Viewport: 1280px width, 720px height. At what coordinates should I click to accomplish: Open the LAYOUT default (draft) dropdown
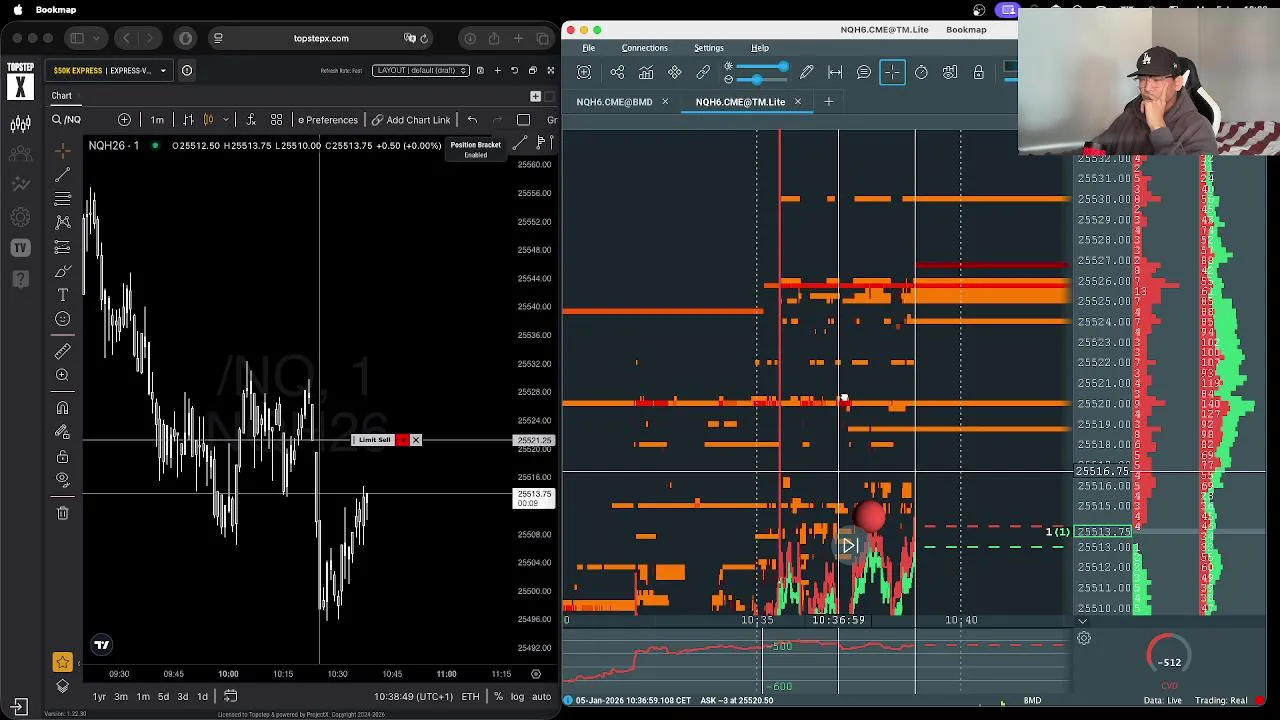[x=421, y=70]
